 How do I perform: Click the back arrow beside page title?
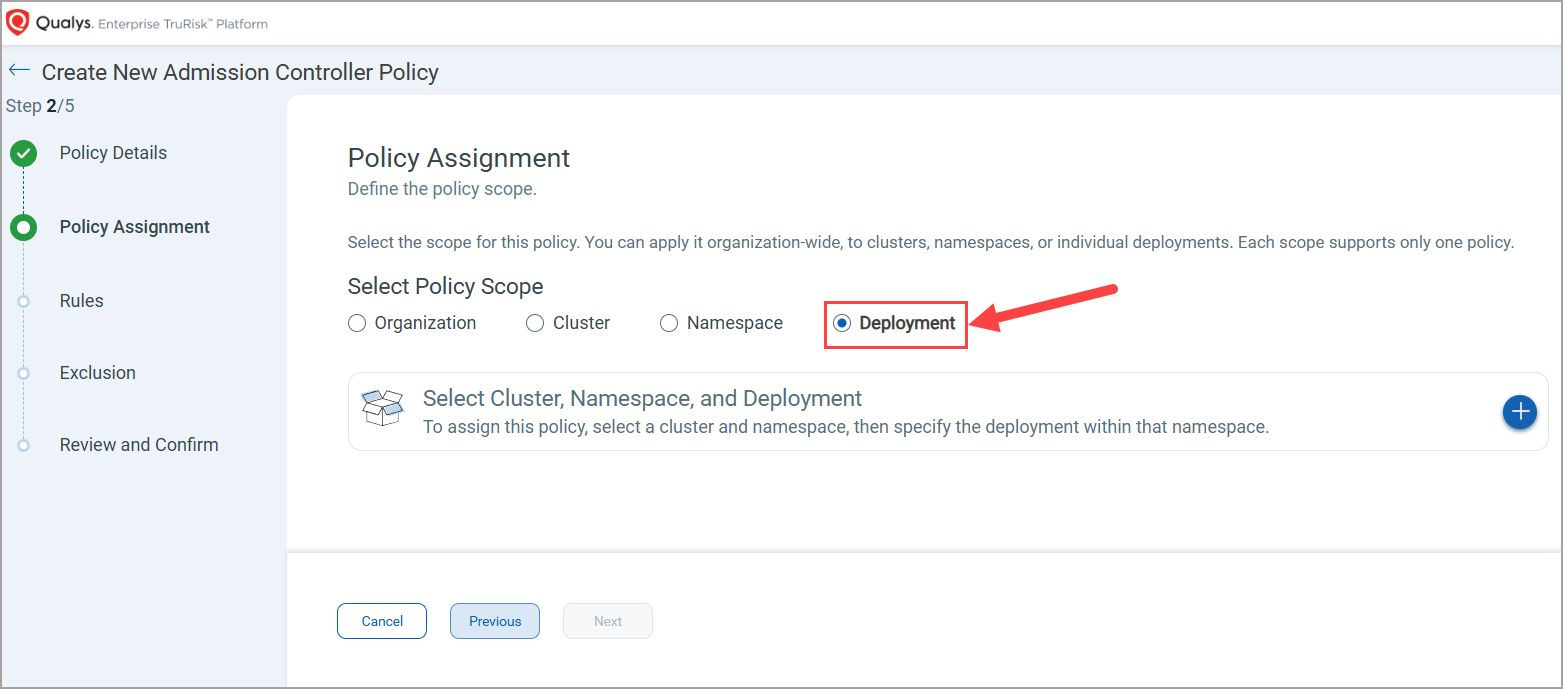coord(19,71)
